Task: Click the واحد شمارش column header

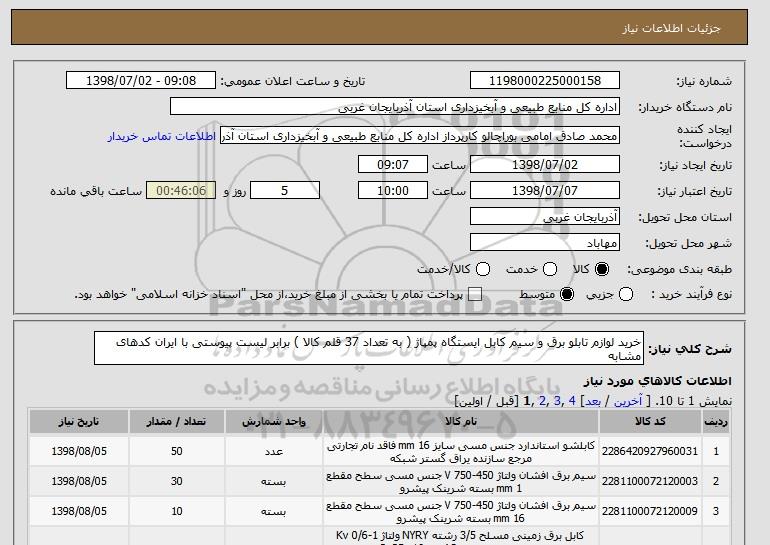Action: (x=274, y=422)
